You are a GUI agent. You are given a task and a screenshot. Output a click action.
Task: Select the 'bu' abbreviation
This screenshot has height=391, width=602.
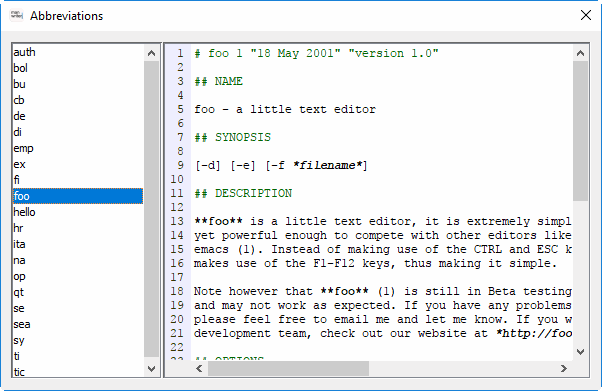pyautogui.click(x=78, y=84)
